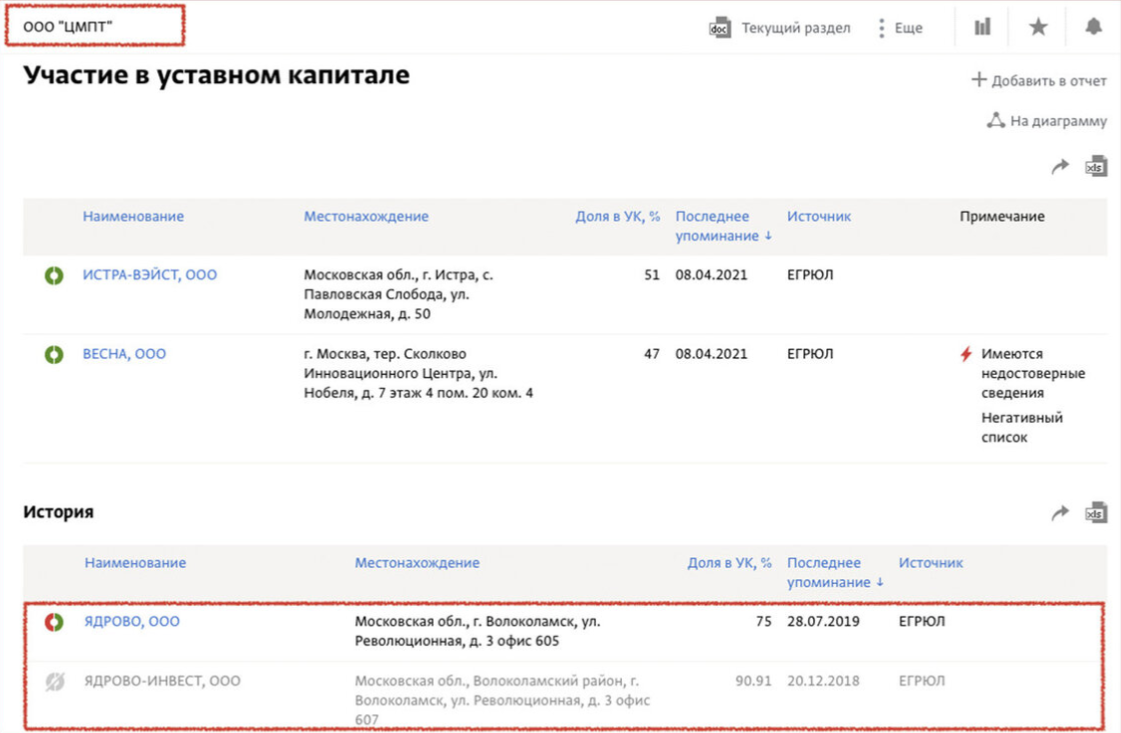This screenshot has width=1121, height=733.
Task: Sort История table by 'Наименование'
Action: (x=135, y=562)
